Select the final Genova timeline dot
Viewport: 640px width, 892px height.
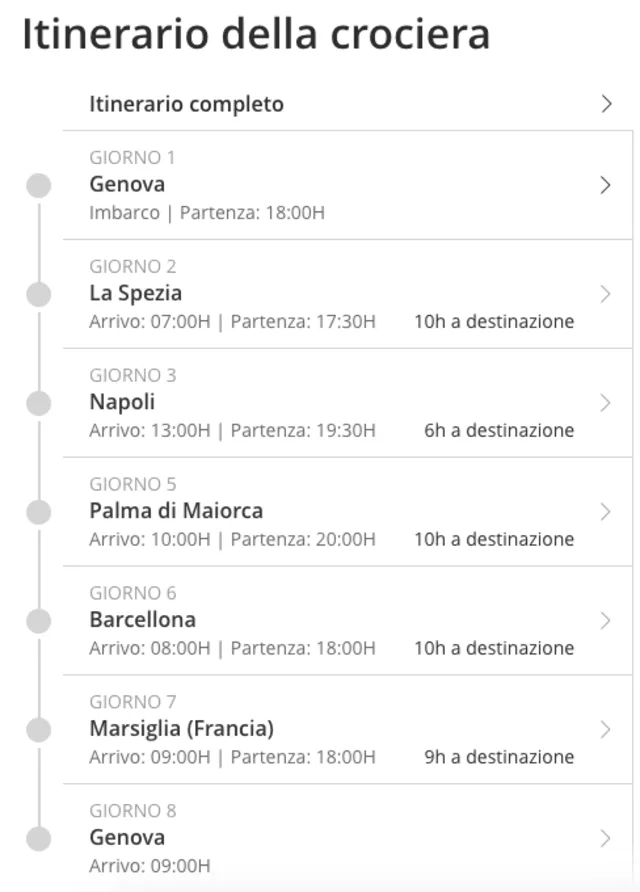point(39,838)
